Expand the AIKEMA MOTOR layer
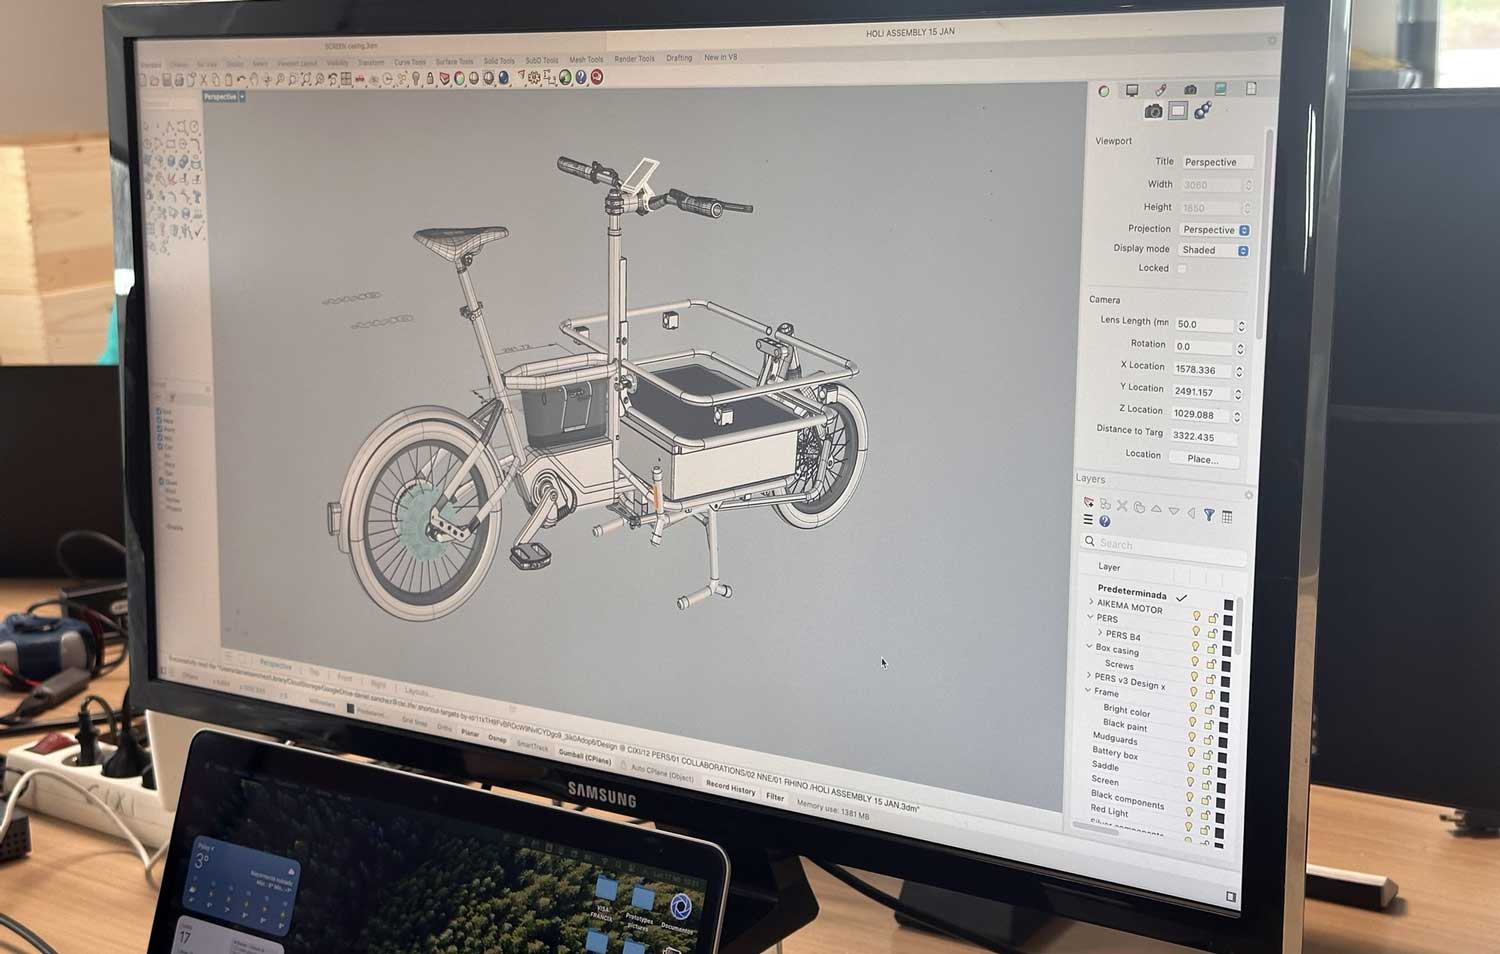This screenshot has width=1500, height=954. coord(1091,602)
